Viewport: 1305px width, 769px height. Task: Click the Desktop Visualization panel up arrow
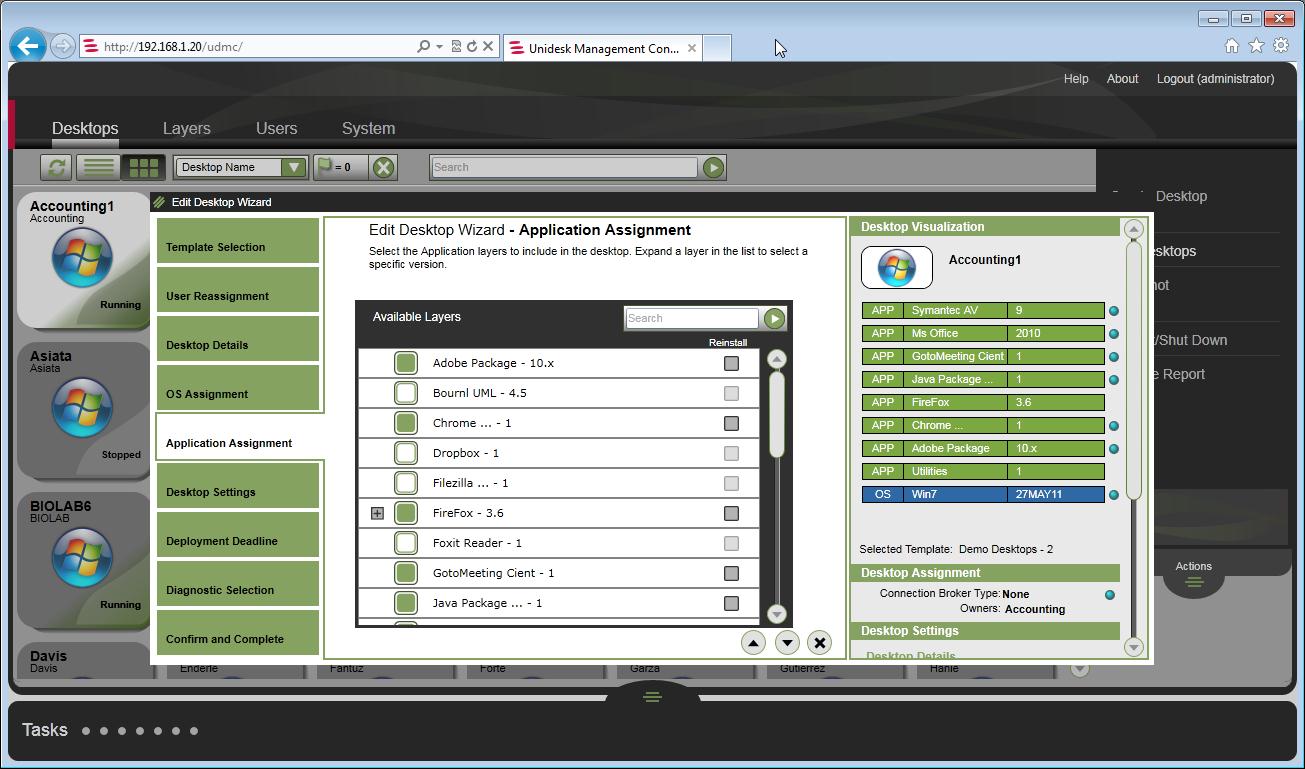pos(1133,229)
